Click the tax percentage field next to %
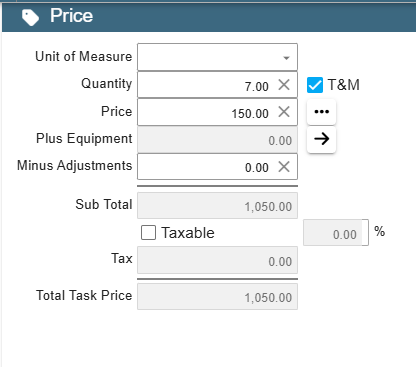 (336, 233)
